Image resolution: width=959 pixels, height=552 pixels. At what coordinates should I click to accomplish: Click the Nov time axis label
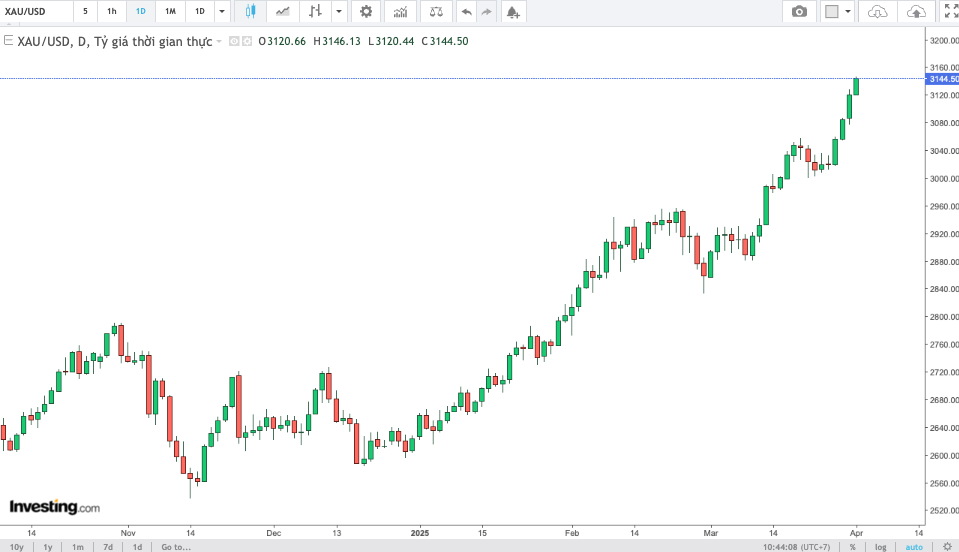(128, 533)
